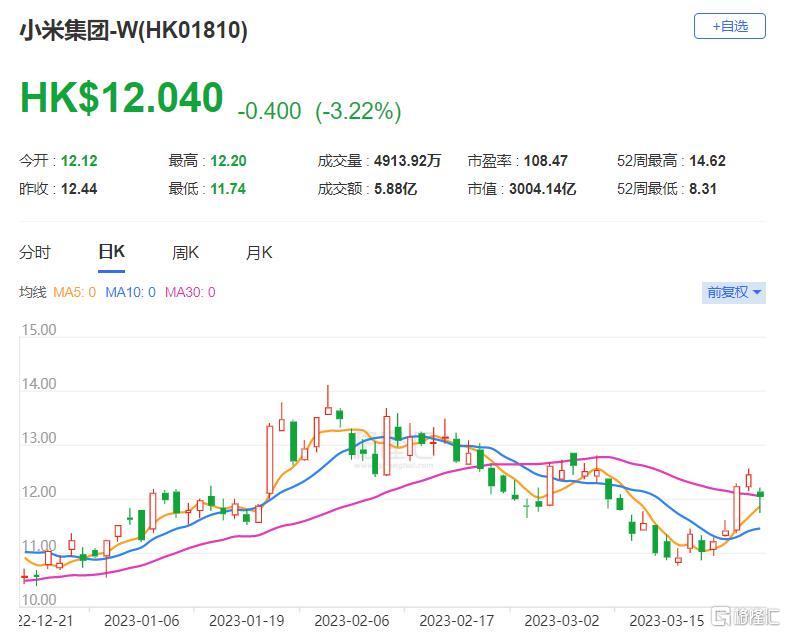Click the MA5 moving average label
The width and height of the screenshot is (786, 633).
click(74, 292)
